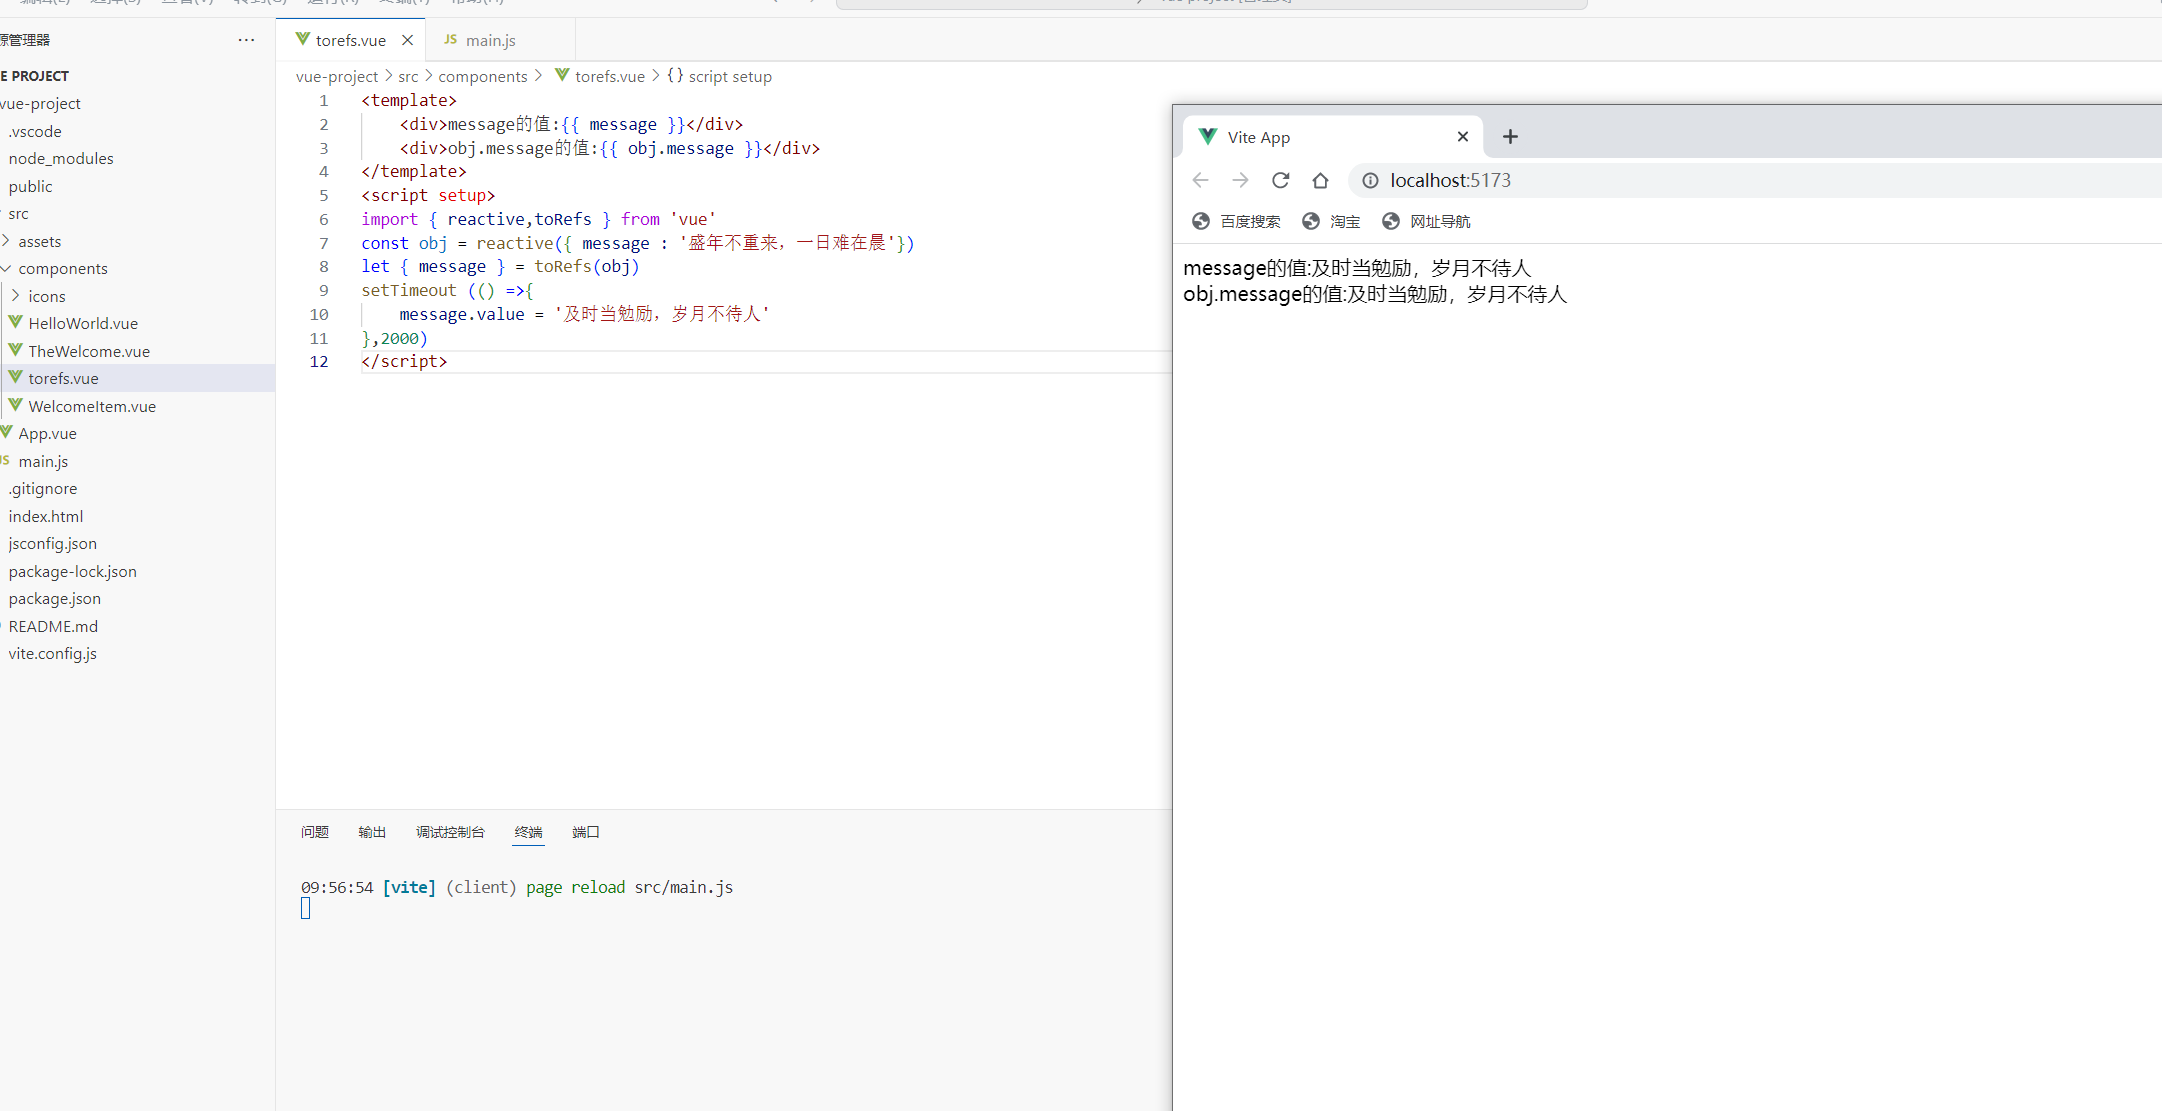2162x1111 pixels.
Task: Select the public folder
Action: [x=30, y=186]
